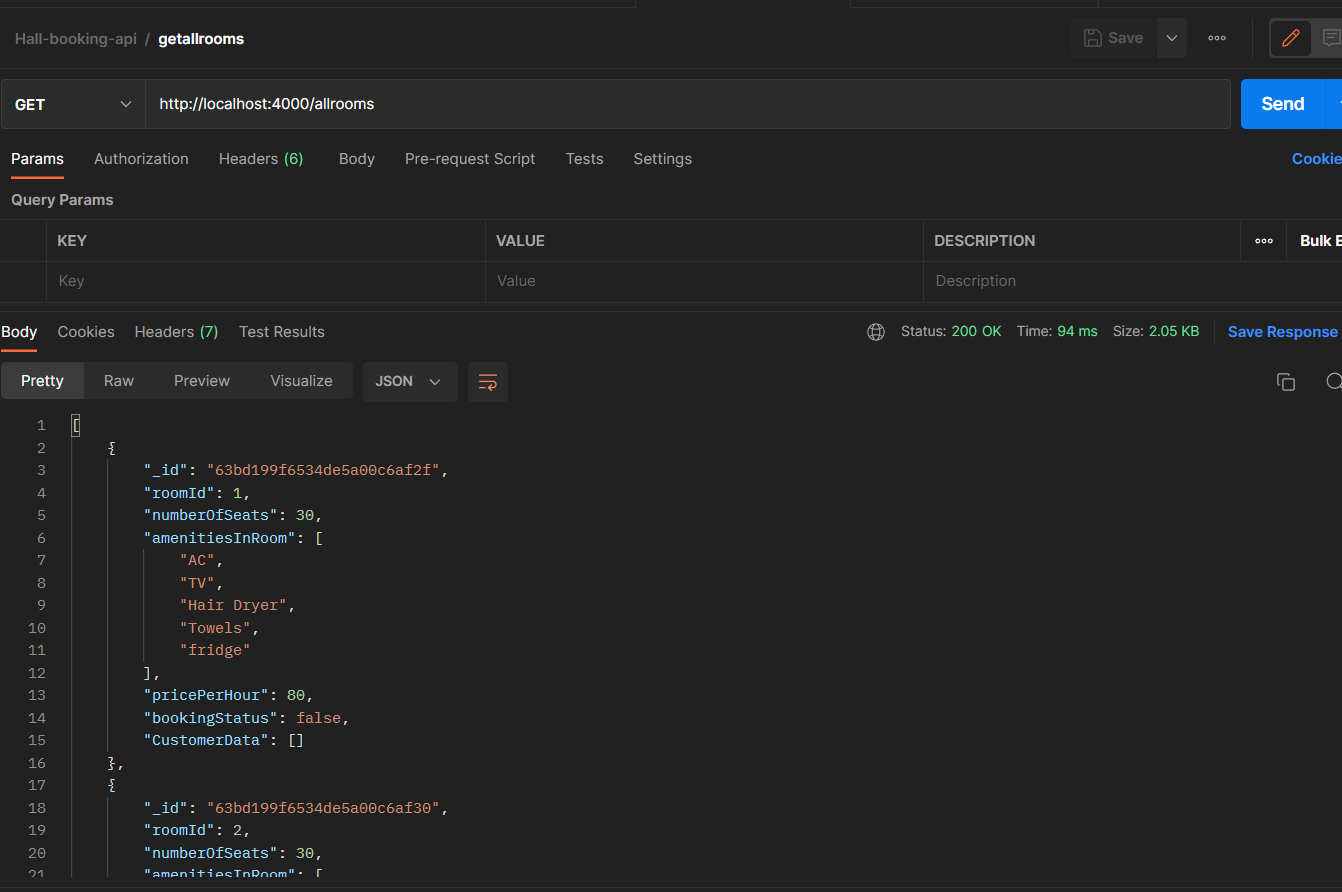Save the API response

(1283, 331)
